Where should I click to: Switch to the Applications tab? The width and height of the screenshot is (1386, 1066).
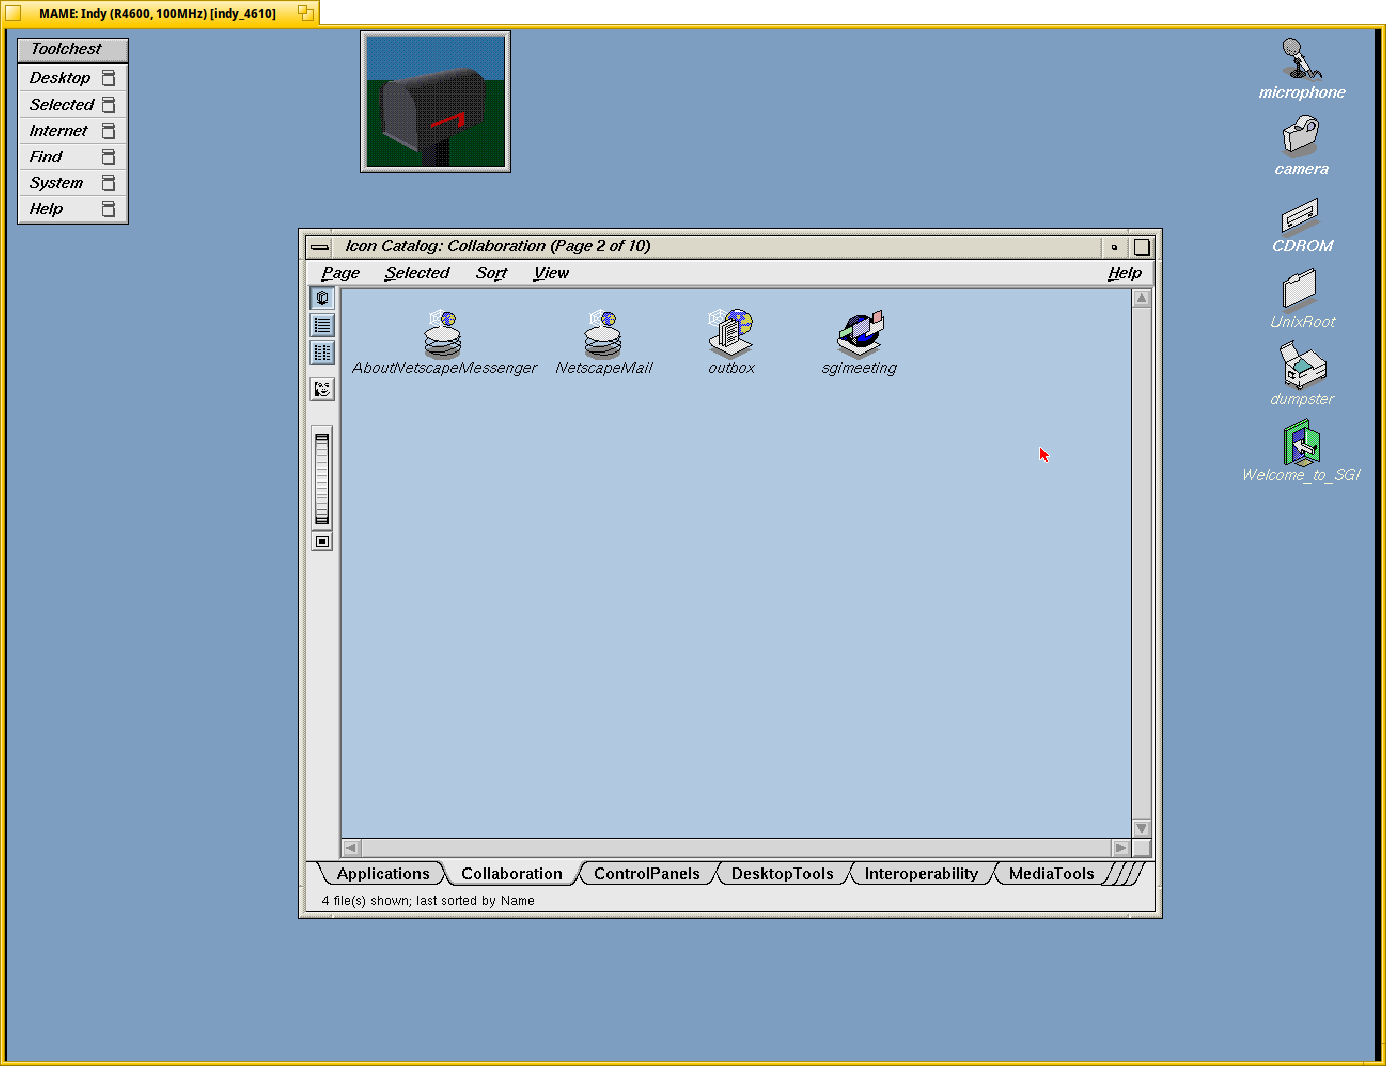coord(383,873)
